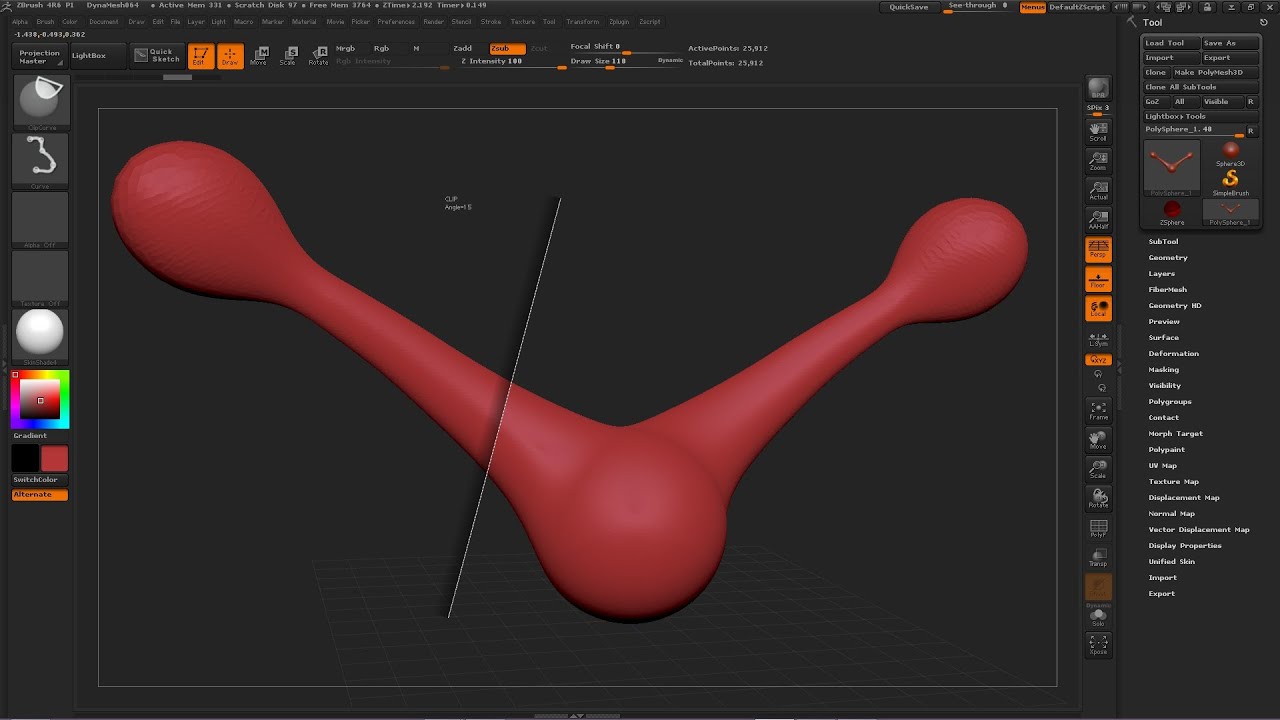1280x720 pixels.
Task: Select the ZSphere tool icon
Action: (1172, 213)
